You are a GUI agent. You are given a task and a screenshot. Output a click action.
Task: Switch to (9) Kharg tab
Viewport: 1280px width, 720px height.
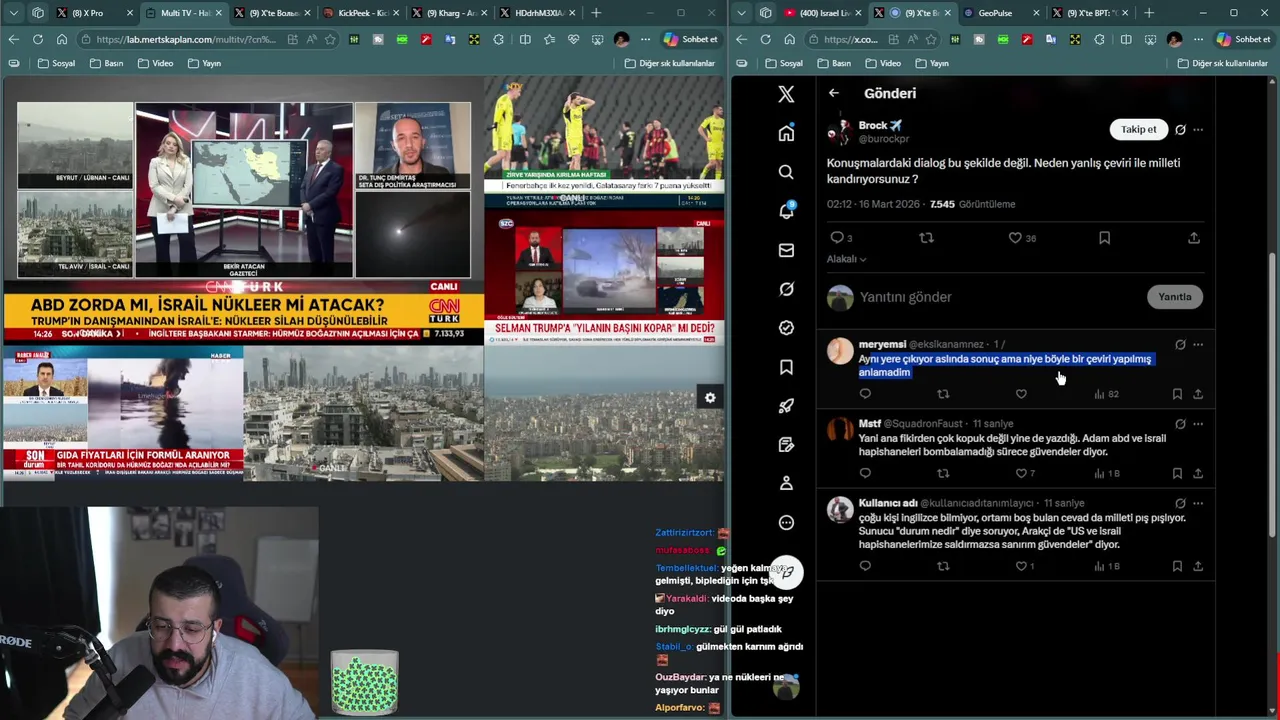point(450,13)
